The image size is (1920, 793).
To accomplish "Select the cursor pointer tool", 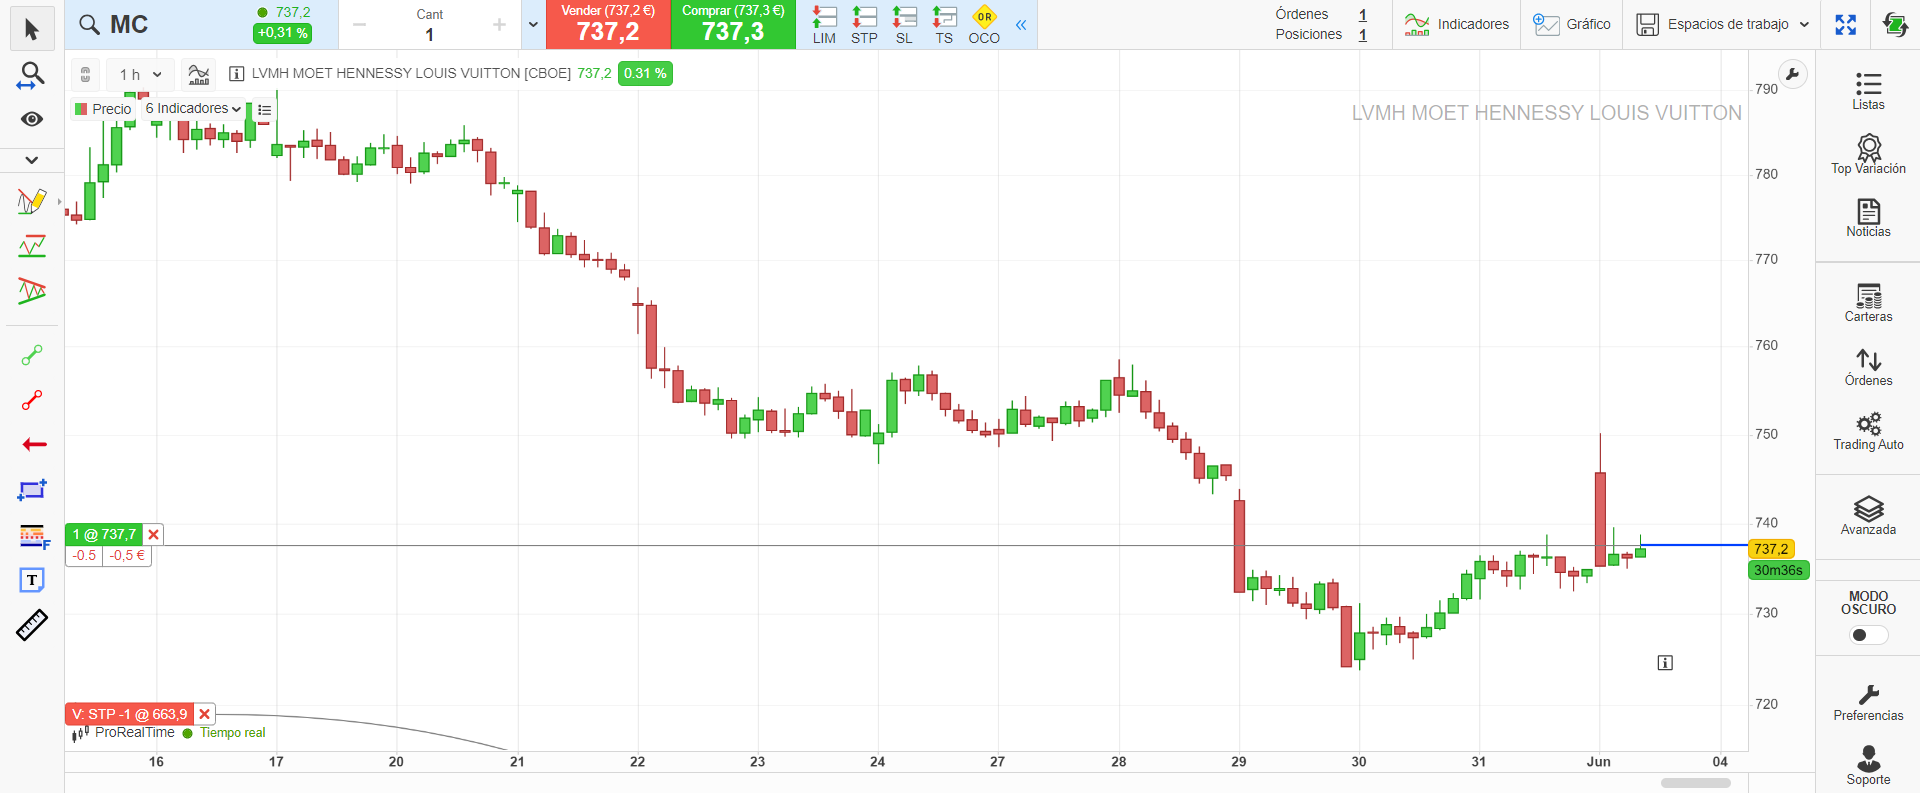I will (x=32, y=30).
